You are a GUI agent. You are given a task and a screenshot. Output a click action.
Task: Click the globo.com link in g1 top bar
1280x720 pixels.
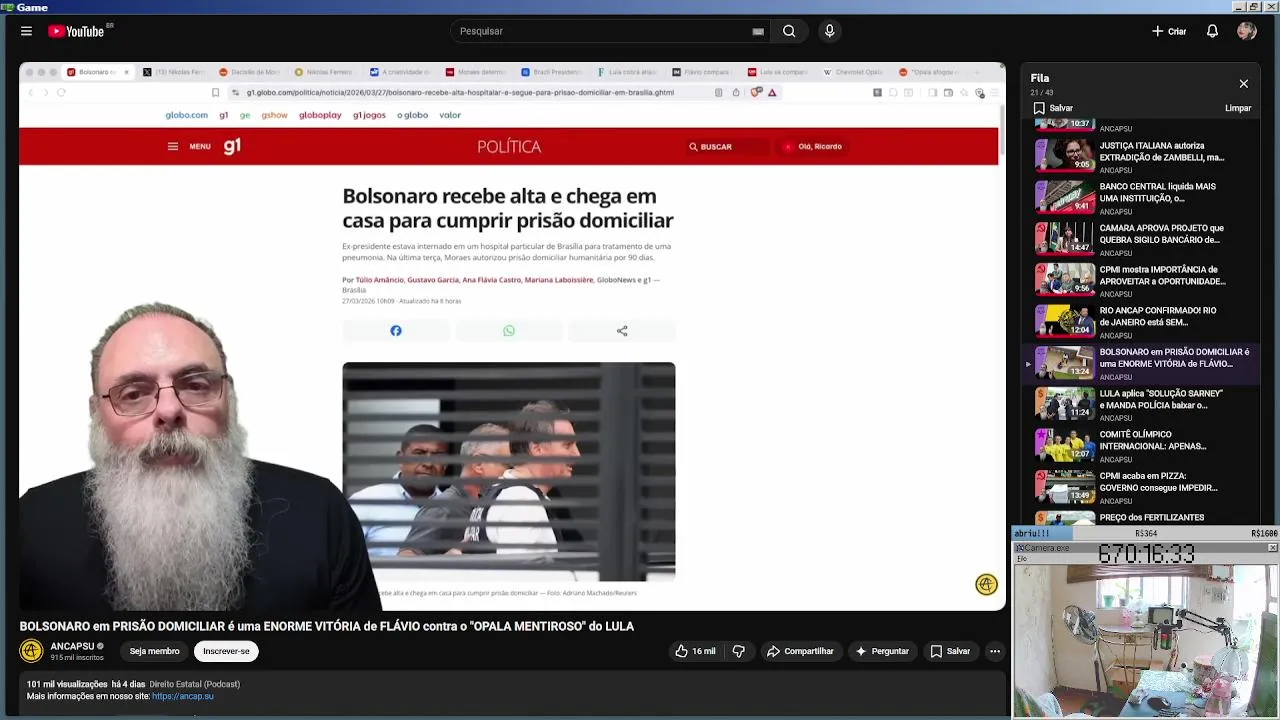186,115
